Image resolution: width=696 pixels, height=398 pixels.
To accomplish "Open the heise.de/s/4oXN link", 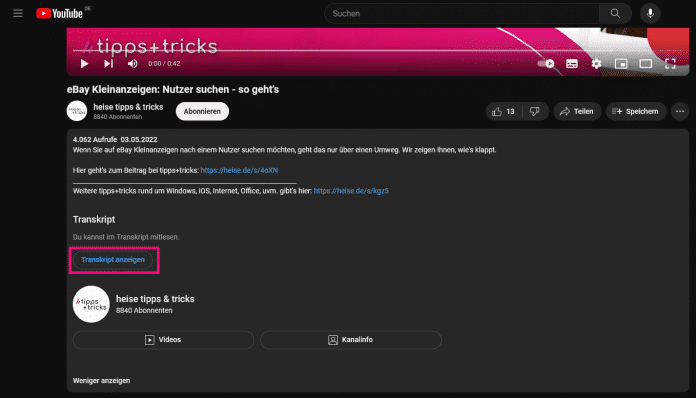I will [239, 170].
